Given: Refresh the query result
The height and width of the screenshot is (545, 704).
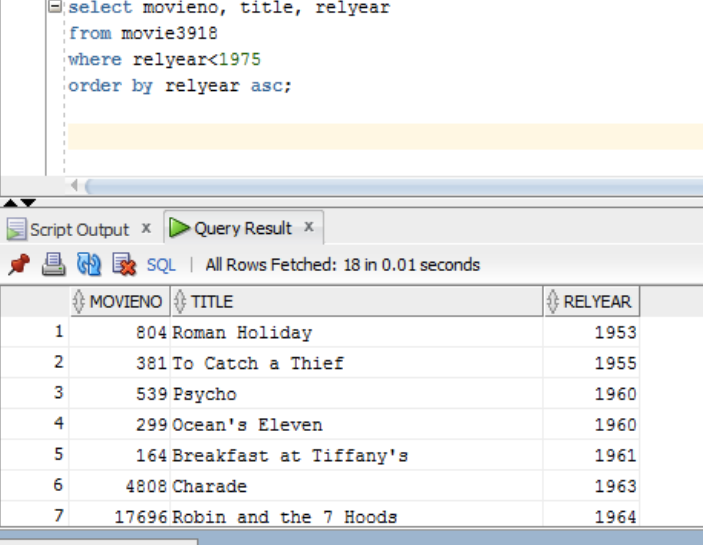Looking at the screenshot, I should [x=89, y=264].
